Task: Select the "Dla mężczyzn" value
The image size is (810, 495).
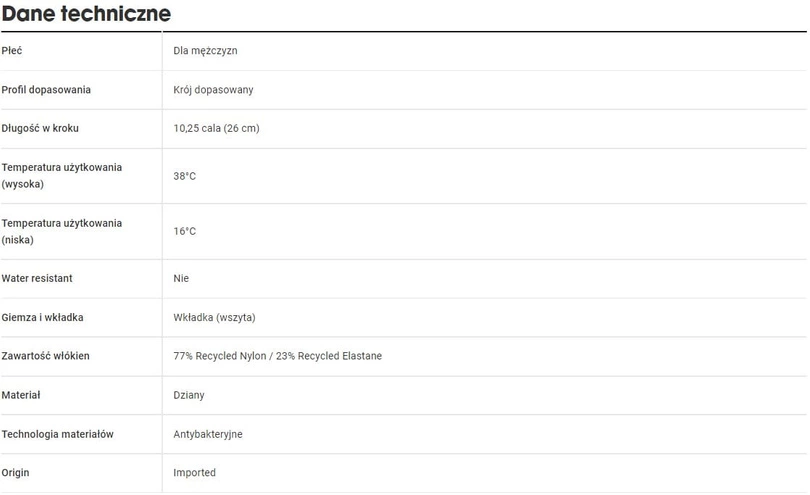Action: (205, 51)
